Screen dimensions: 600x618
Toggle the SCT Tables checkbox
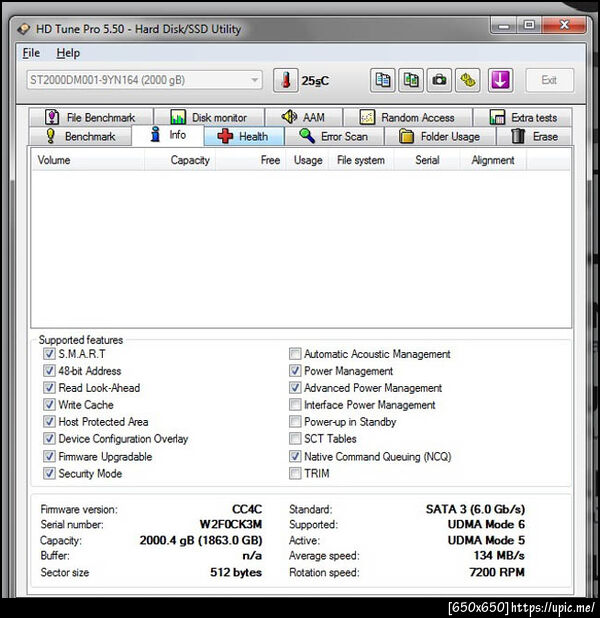click(x=295, y=438)
